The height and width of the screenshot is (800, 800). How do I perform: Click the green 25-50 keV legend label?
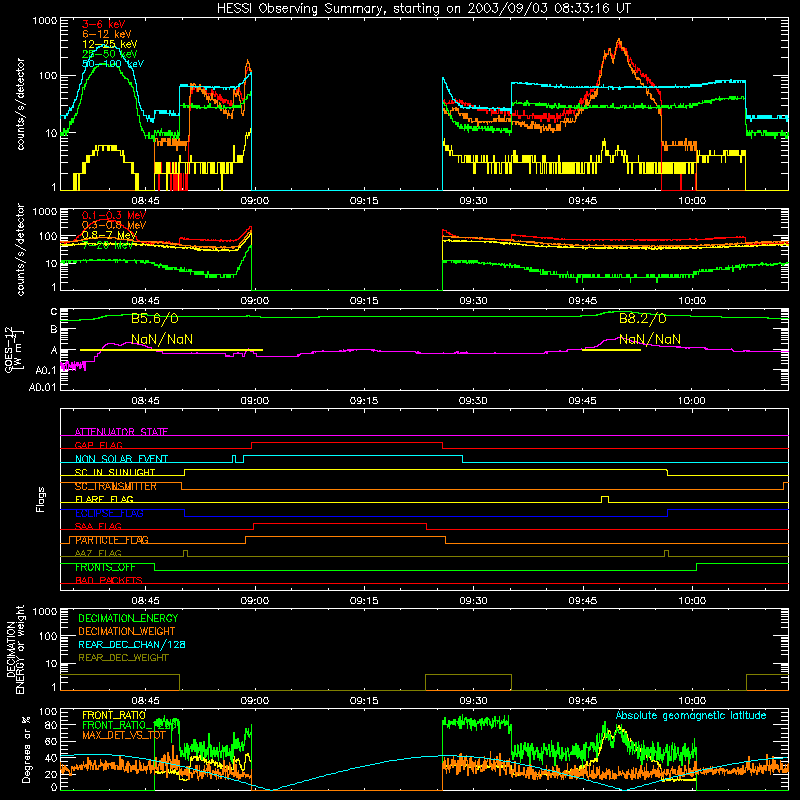click(x=110, y=54)
